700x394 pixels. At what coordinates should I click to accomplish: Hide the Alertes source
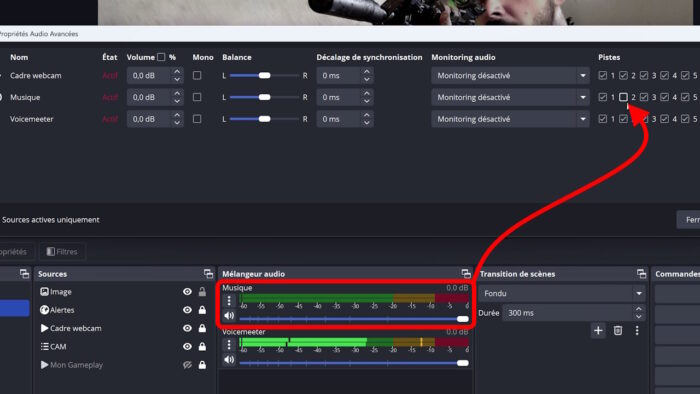point(188,310)
